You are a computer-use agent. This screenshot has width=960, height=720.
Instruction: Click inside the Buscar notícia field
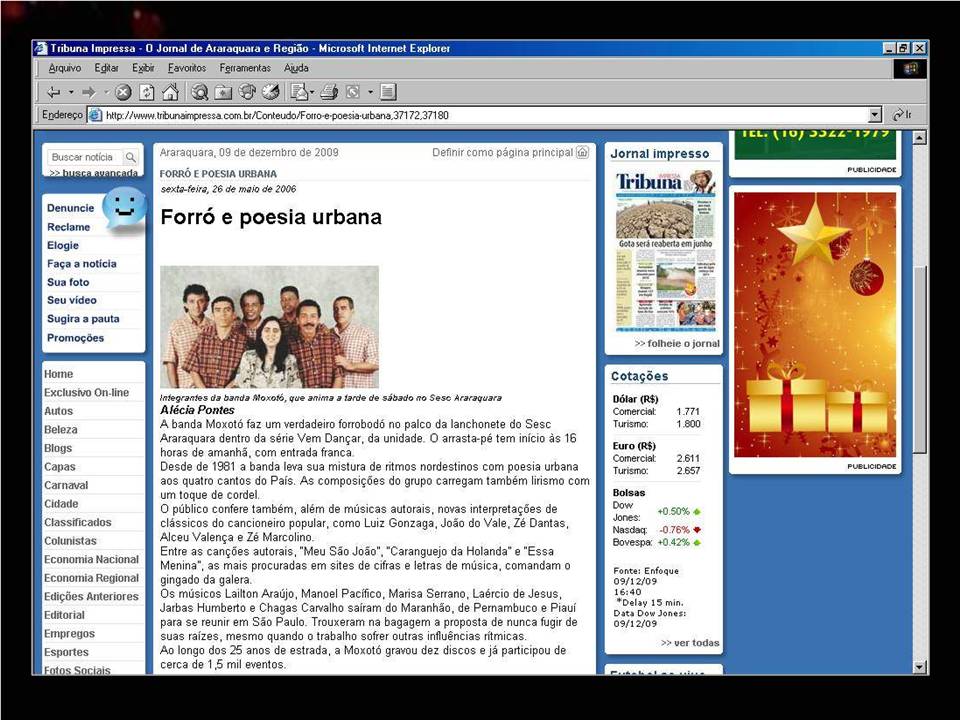[86, 157]
